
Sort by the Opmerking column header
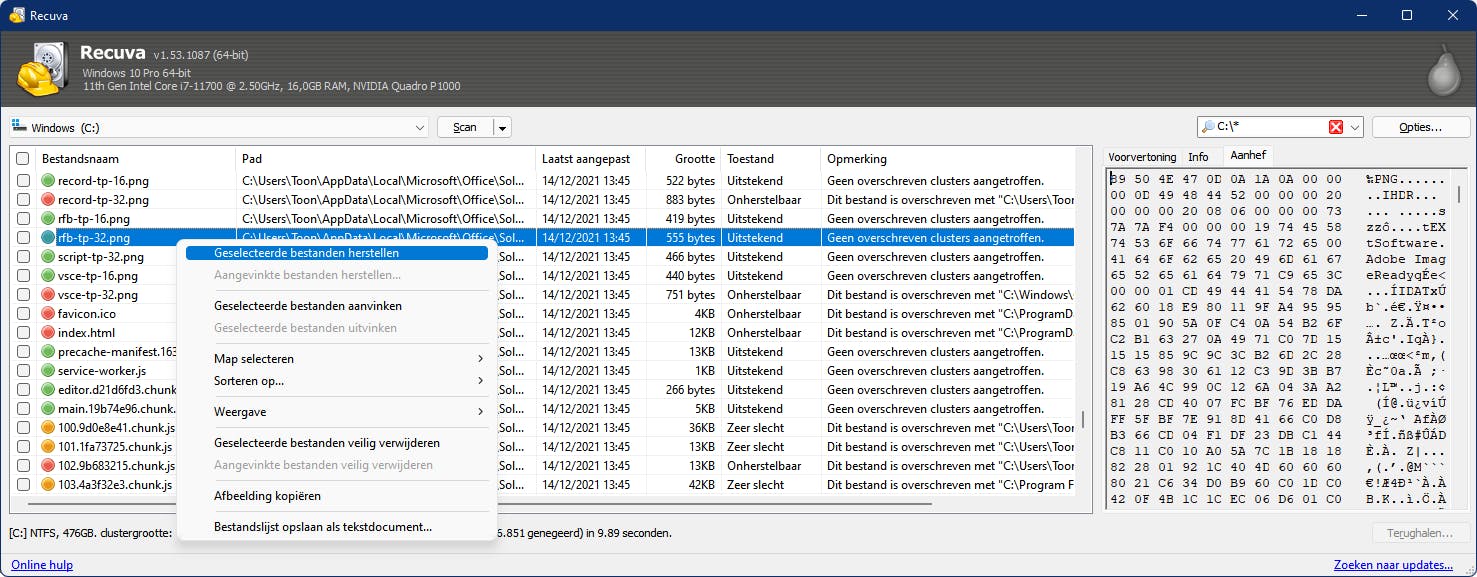(x=948, y=159)
